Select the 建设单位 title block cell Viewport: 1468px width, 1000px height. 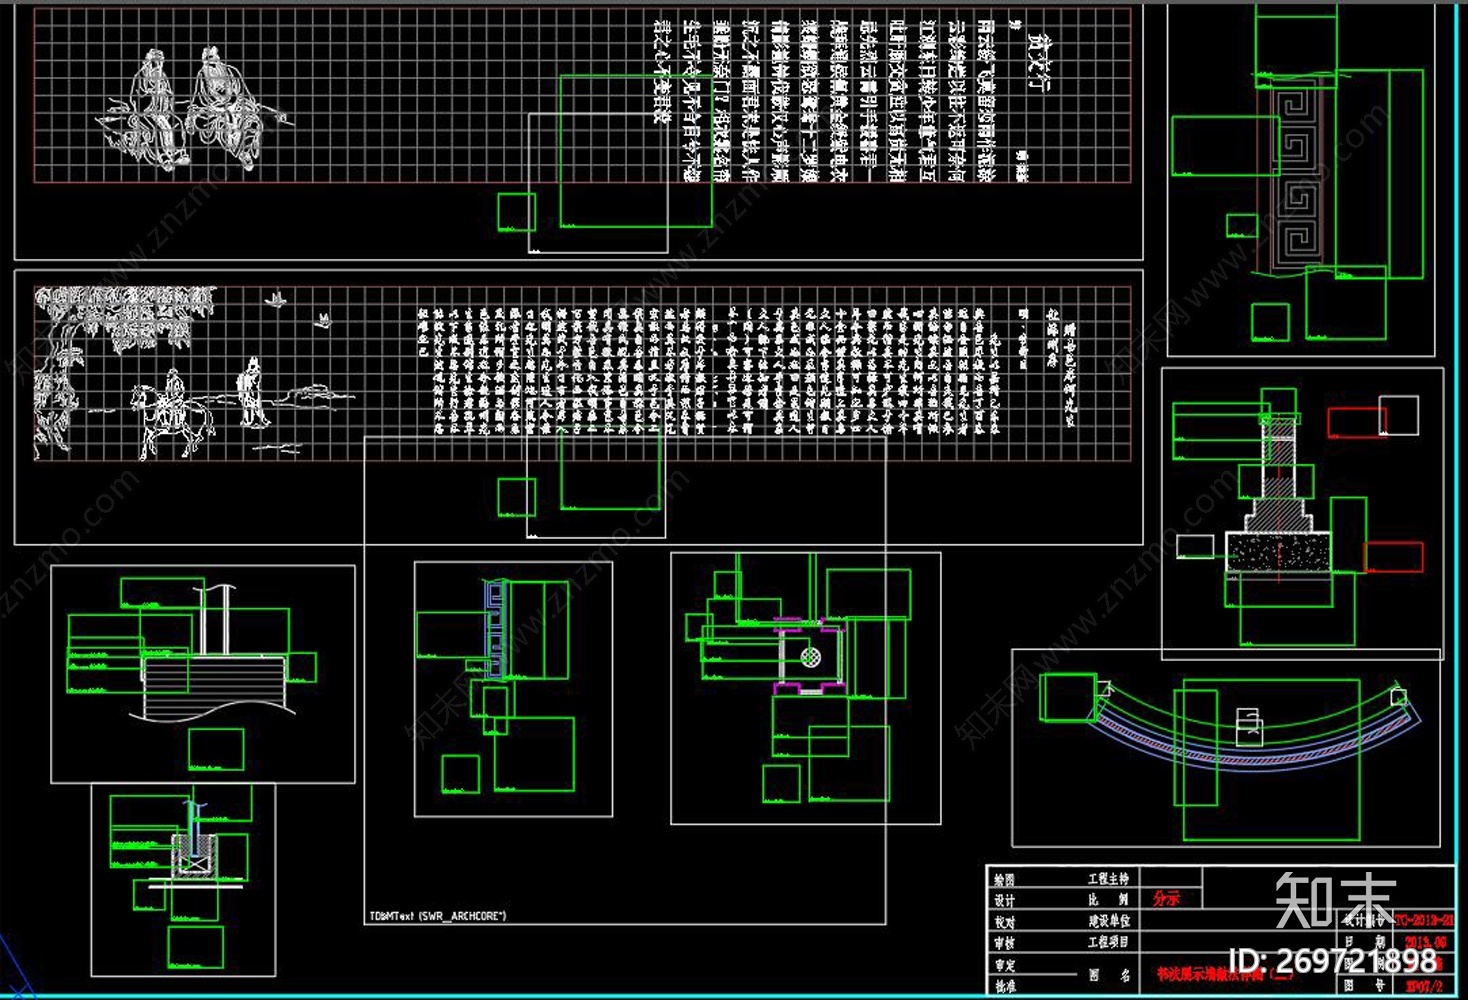[1109, 921]
